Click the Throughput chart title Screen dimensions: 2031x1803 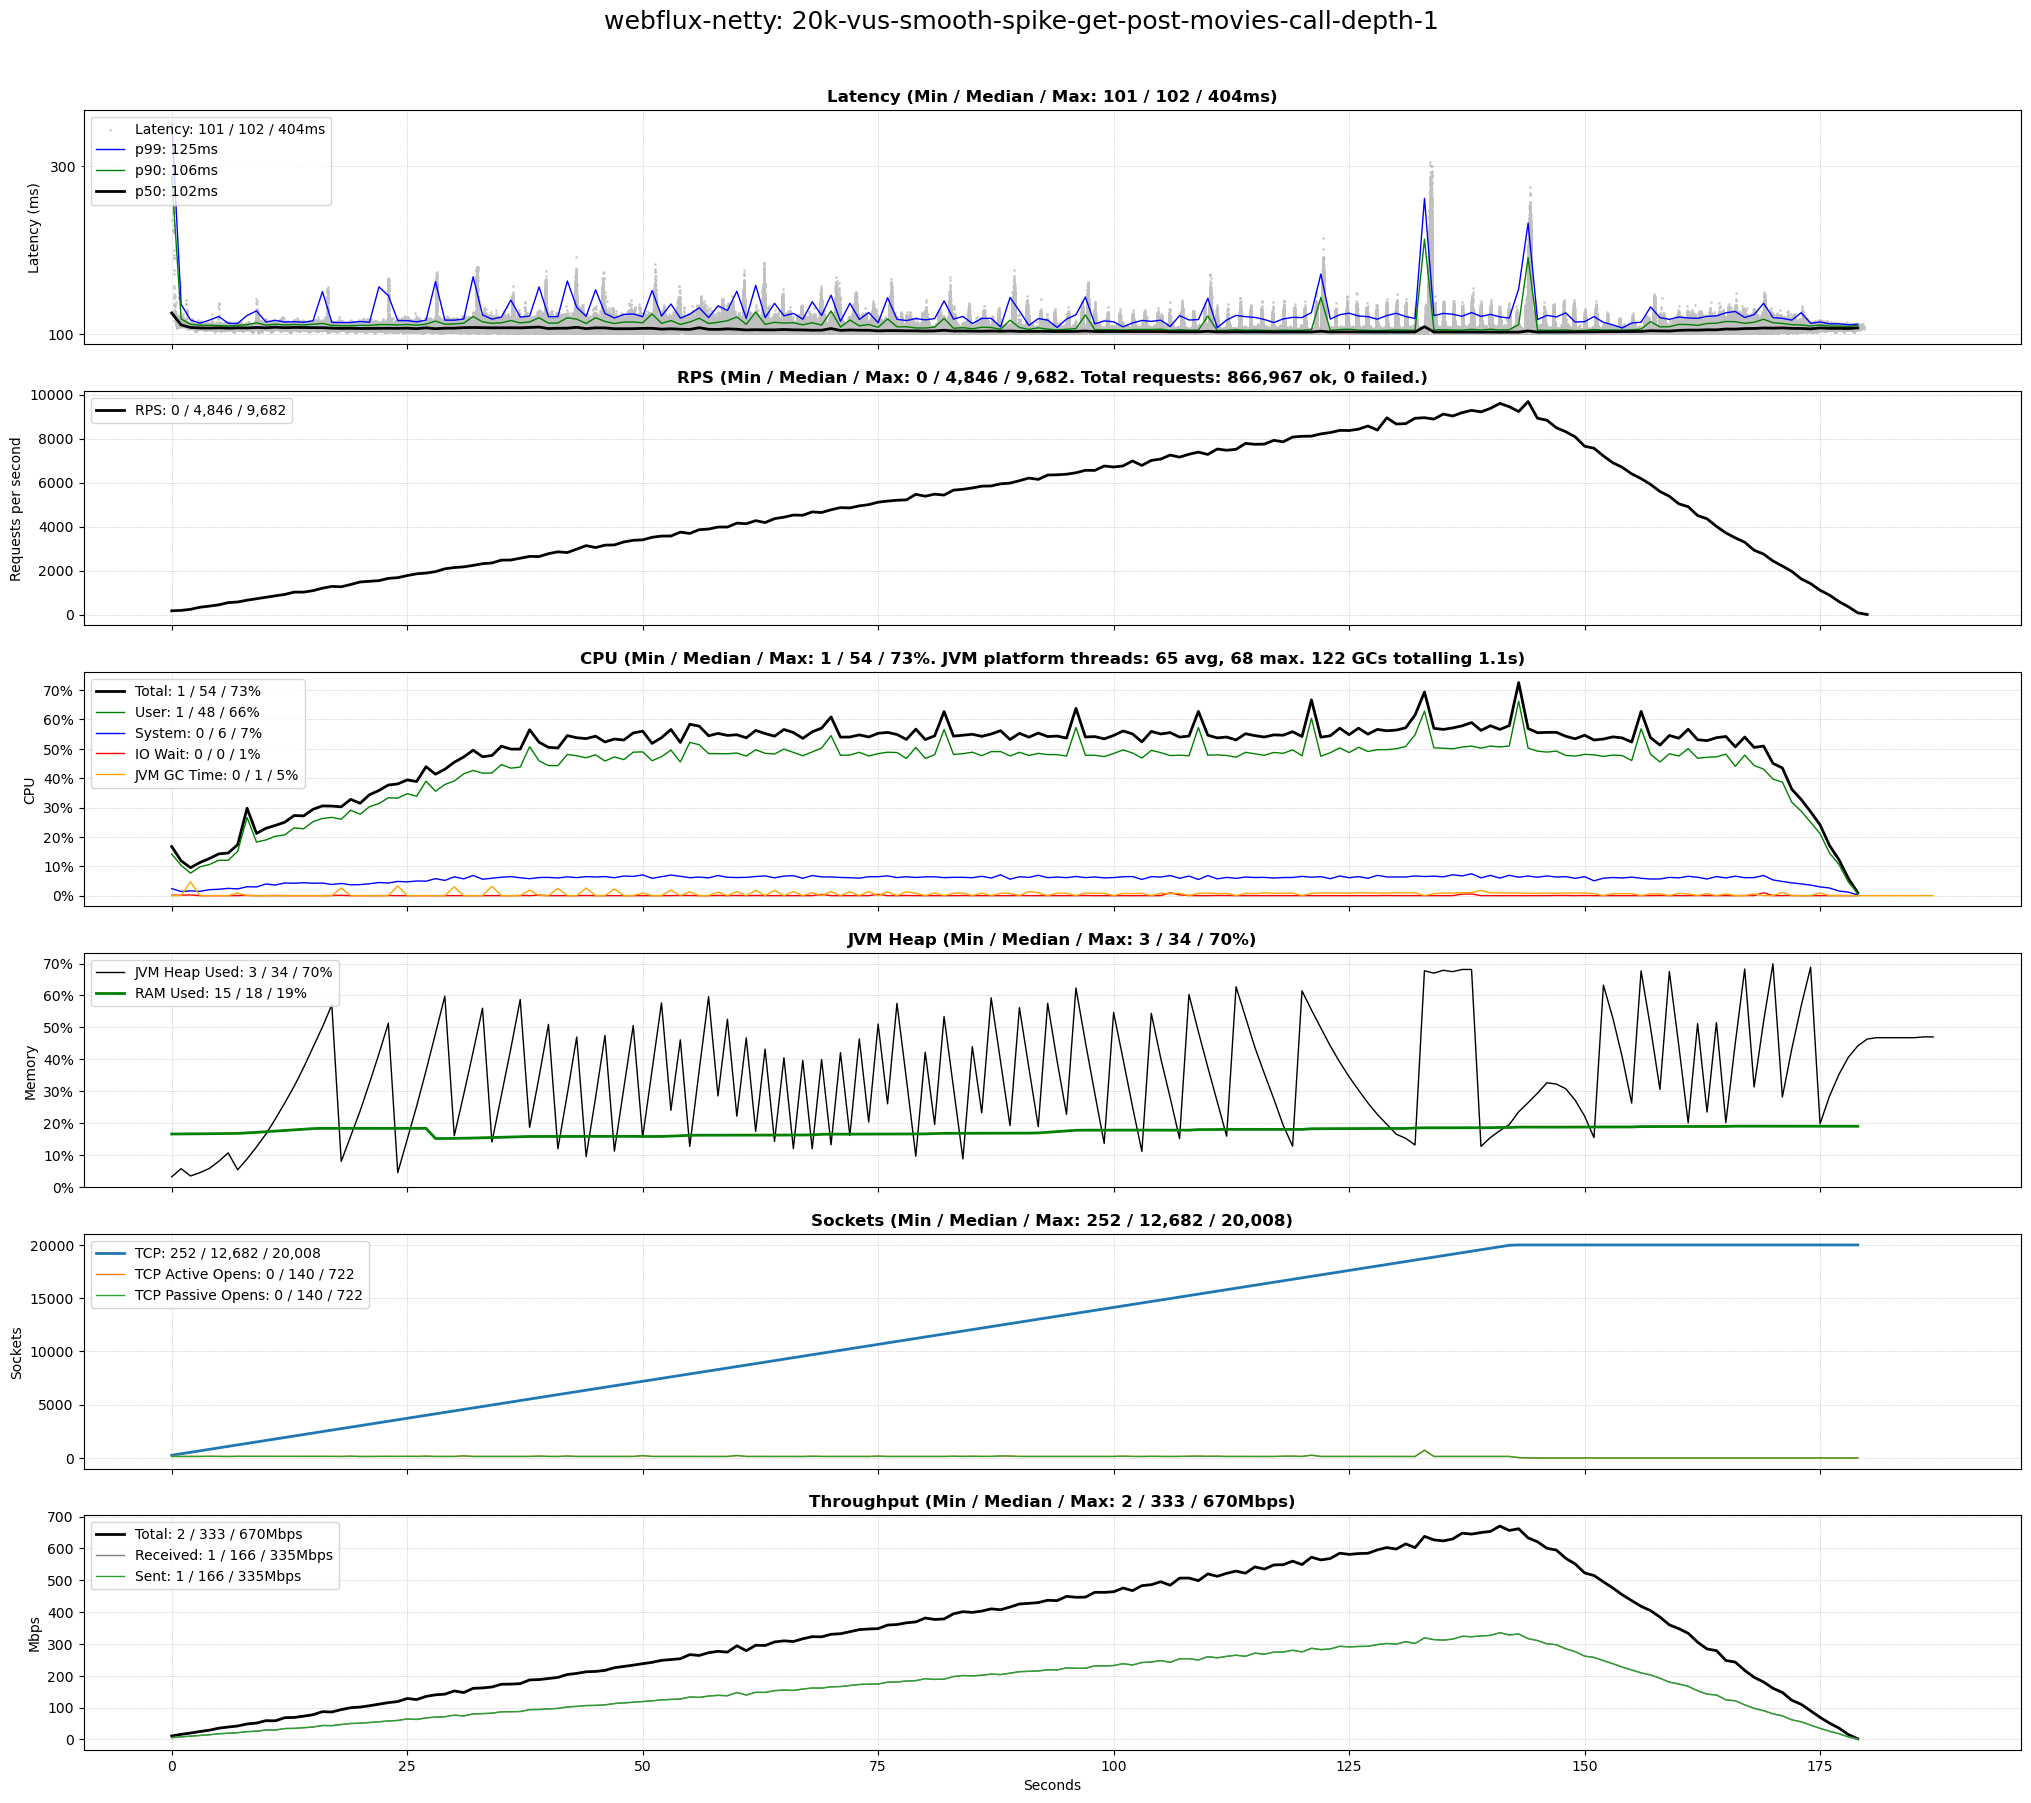click(x=1052, y=1502)
